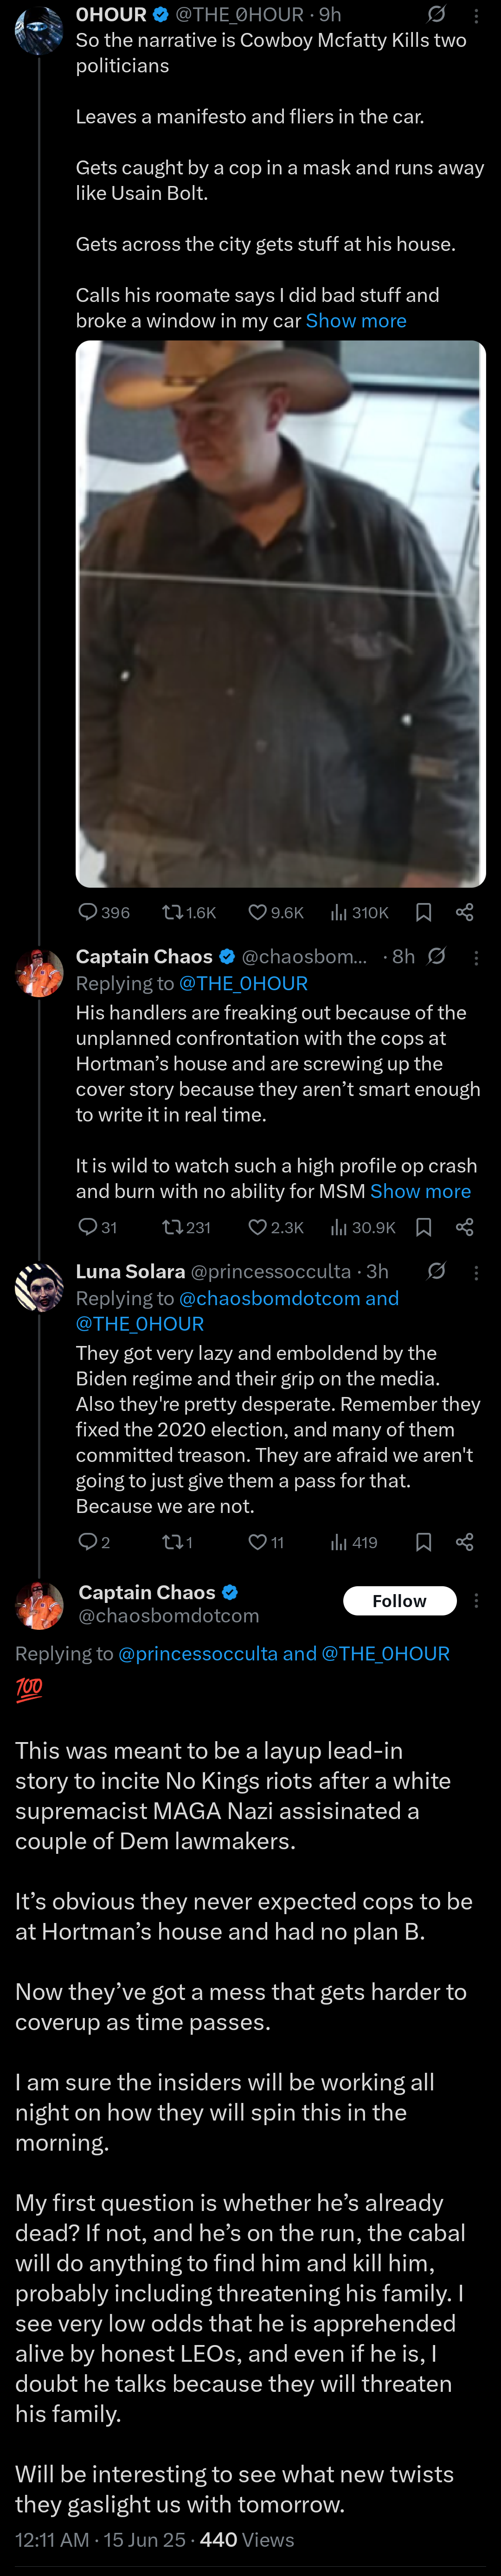Viewport: 501px width, 2576px height.
Task: Bookmark 0HOUR's post
Action: (x=424, y=912)
